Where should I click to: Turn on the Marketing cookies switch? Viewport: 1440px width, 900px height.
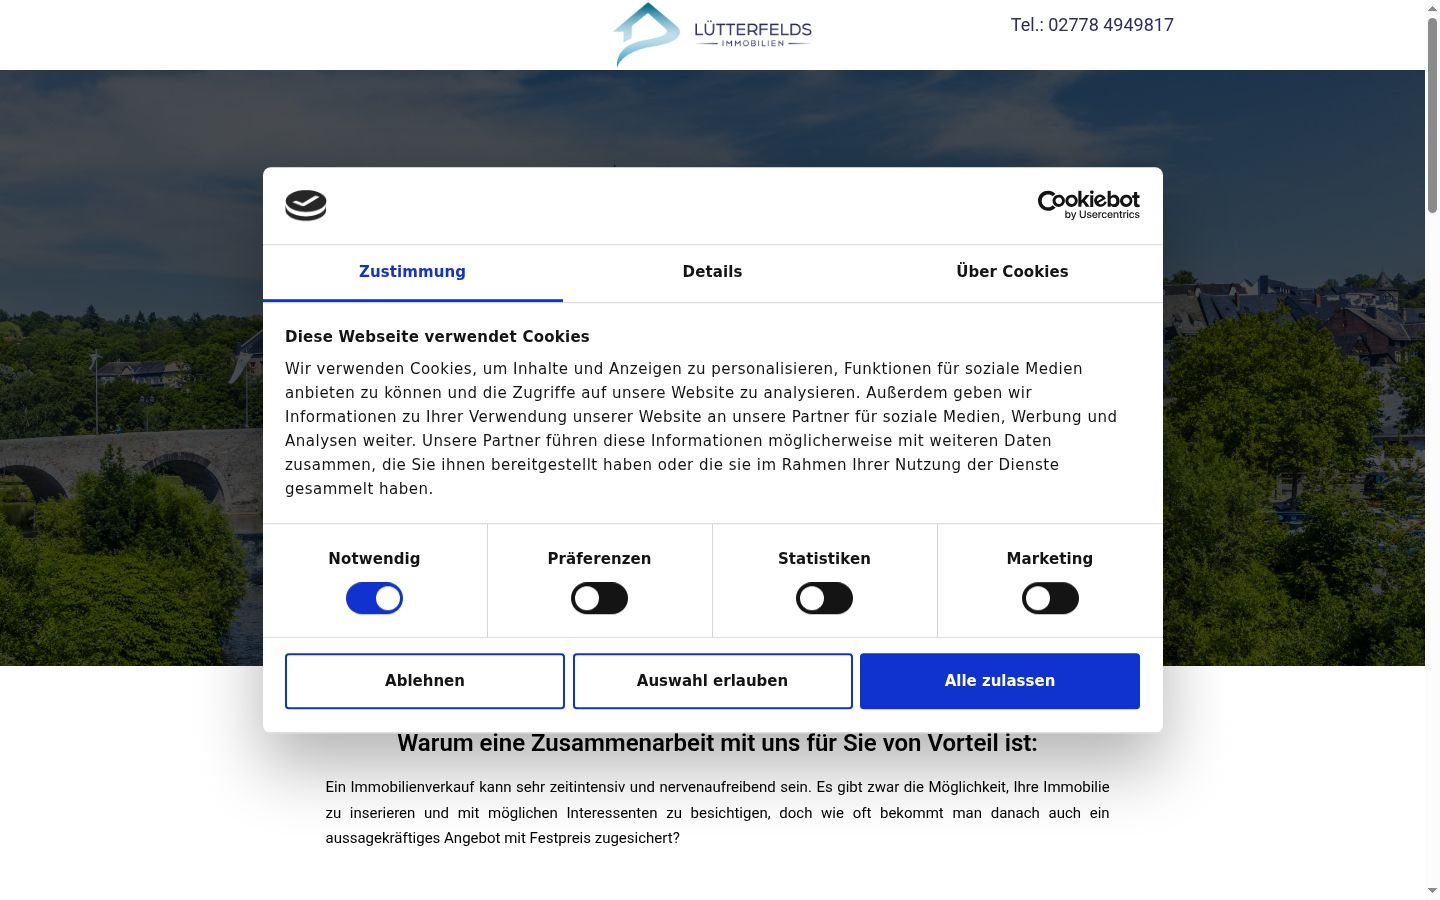click(x=1050, y=599)
